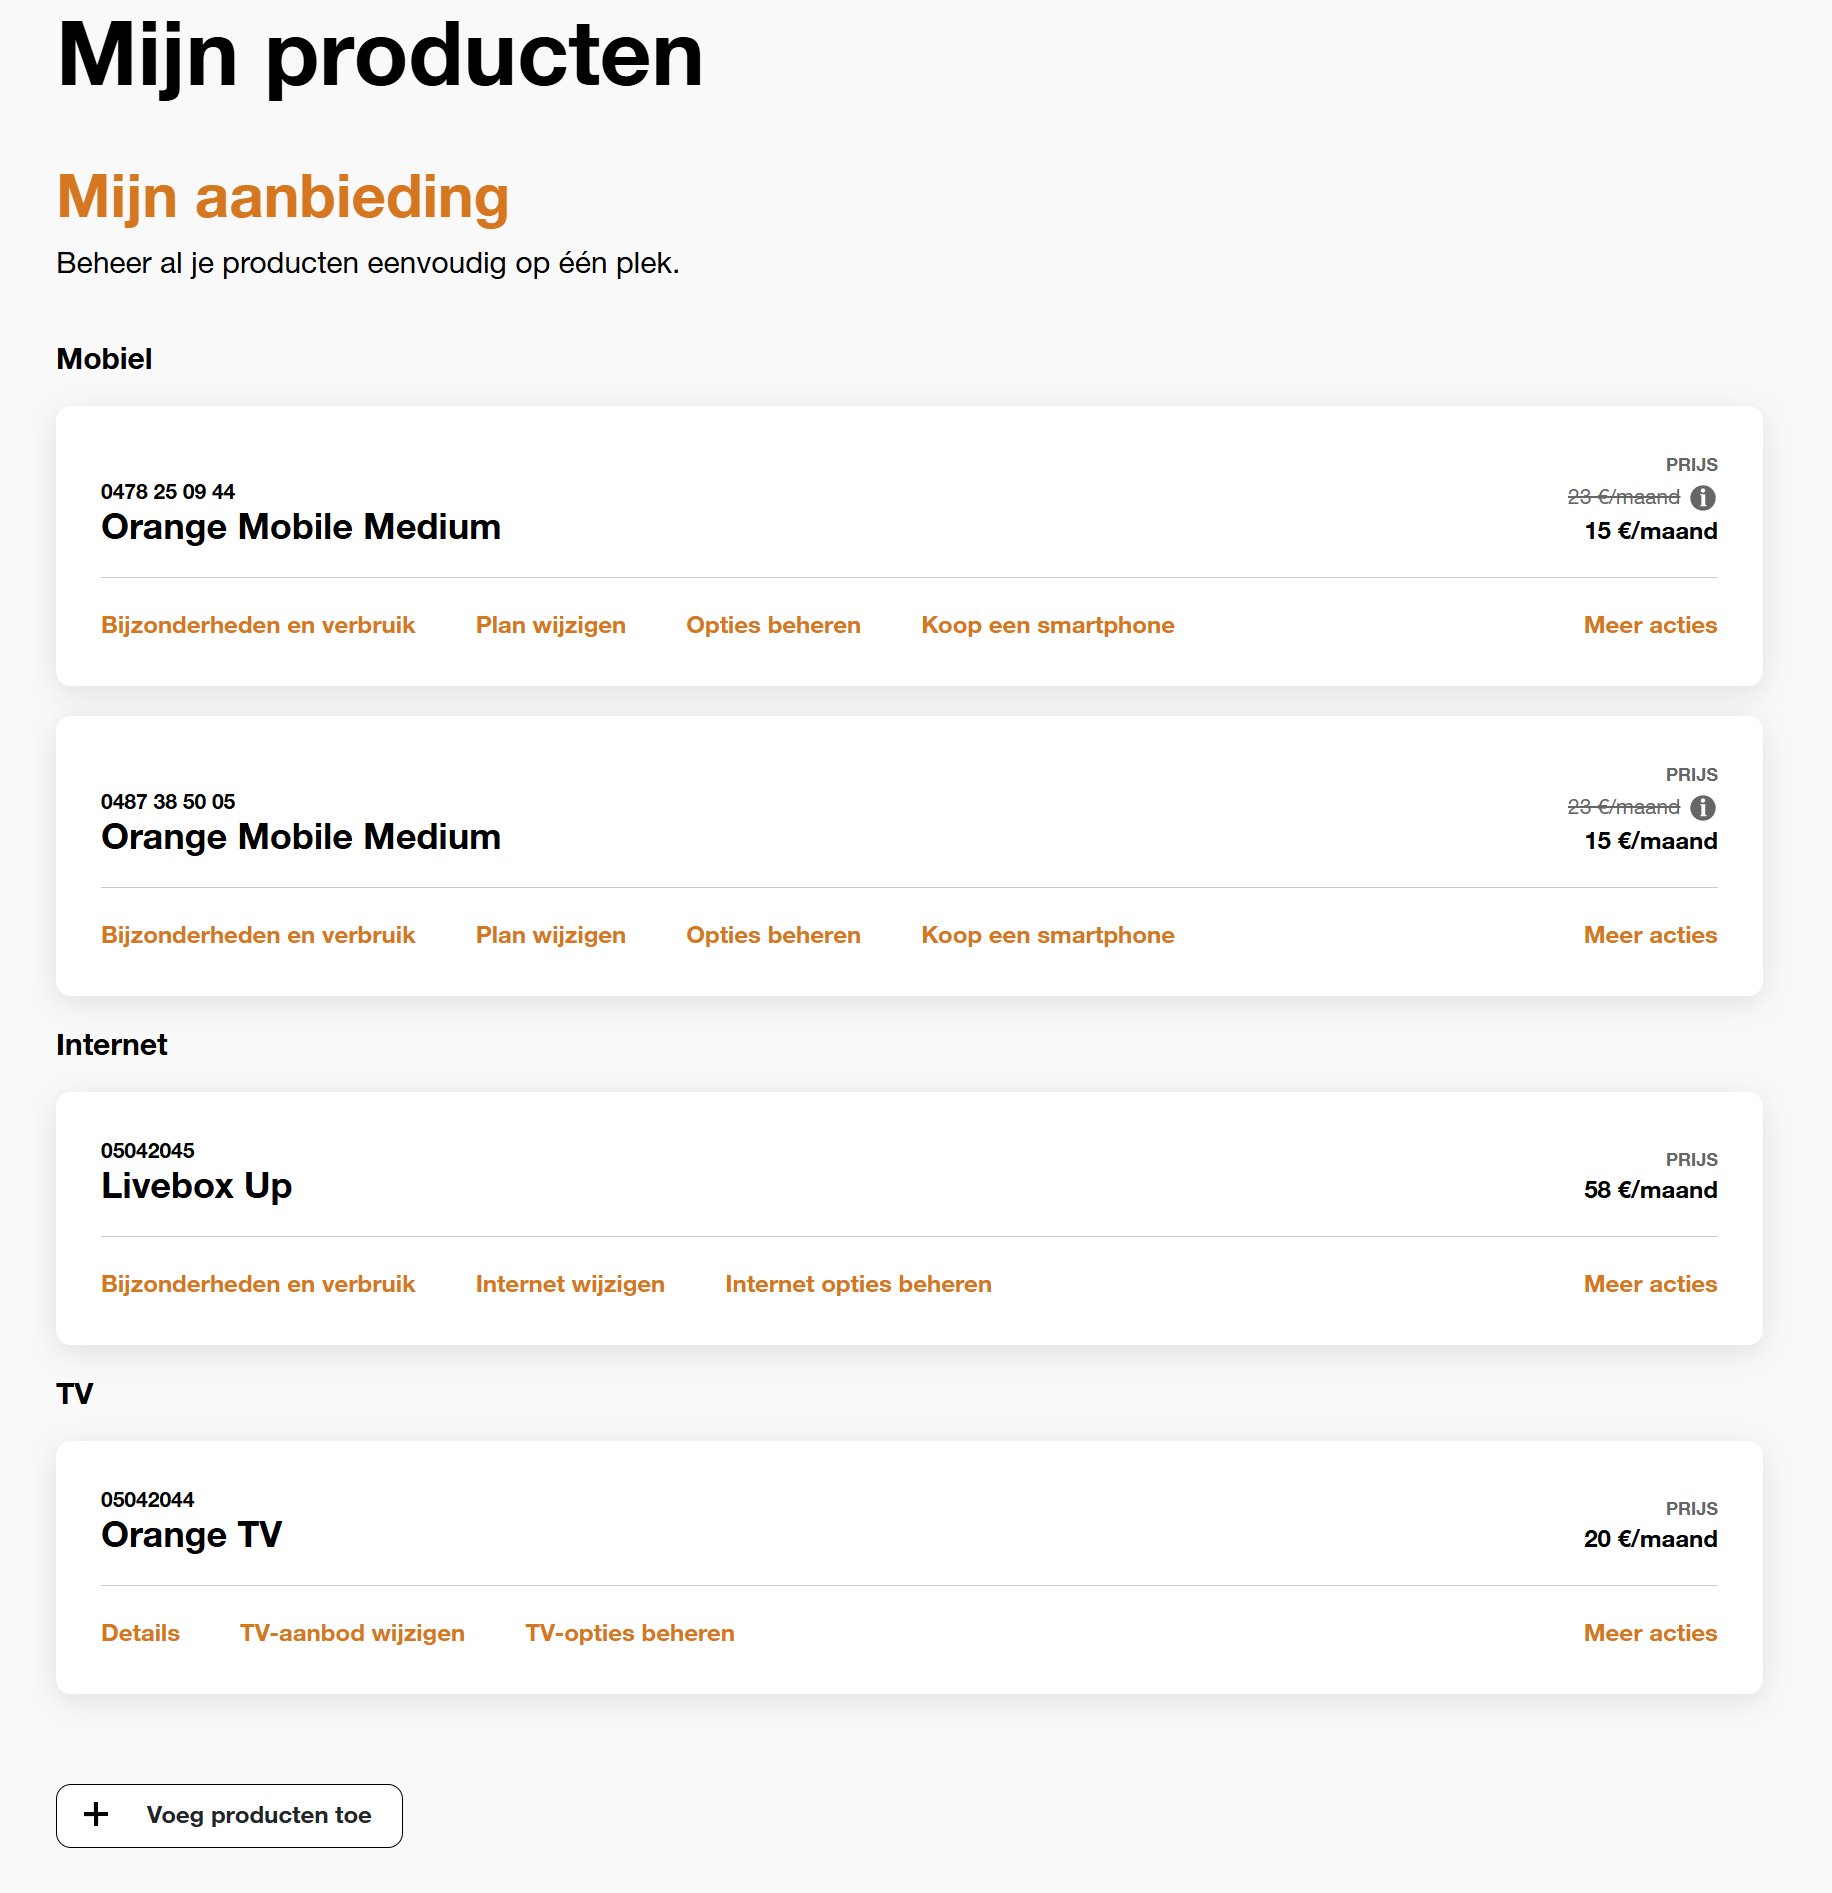The width and height of the screenshot is (1832, 1893).
Task: Click 15 €/maand price for 0478 25 09 44
Action: [x=1651, y=531]
